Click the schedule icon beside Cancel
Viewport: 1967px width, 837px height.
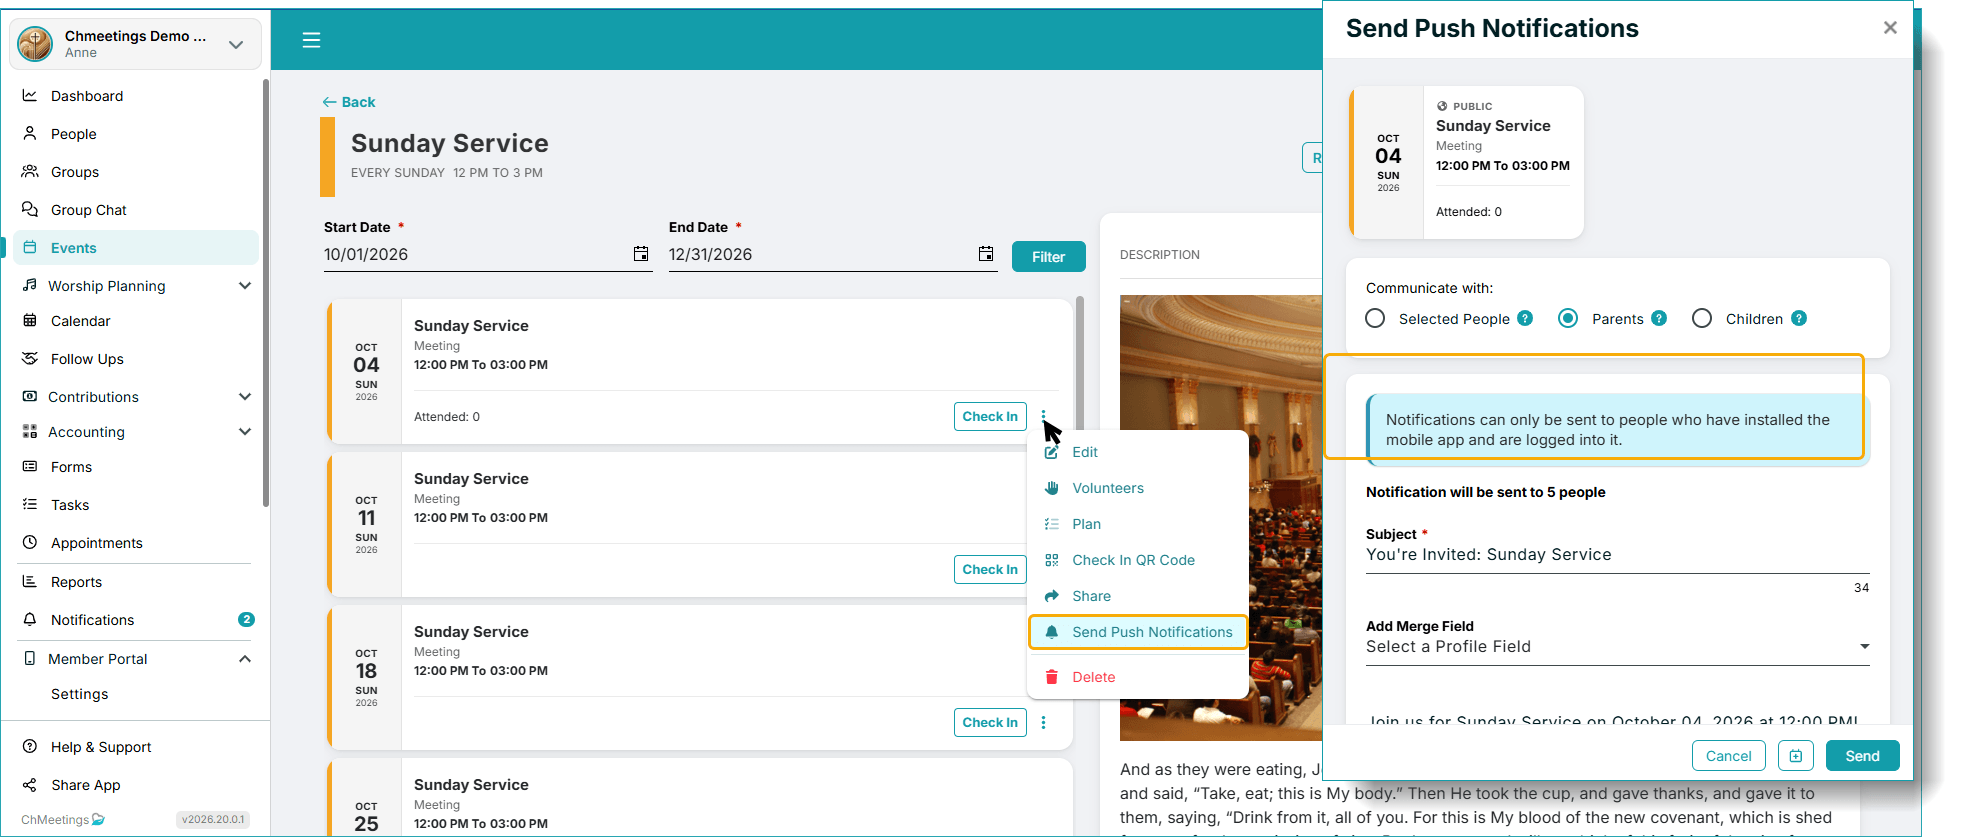[x=1796, y=756]
